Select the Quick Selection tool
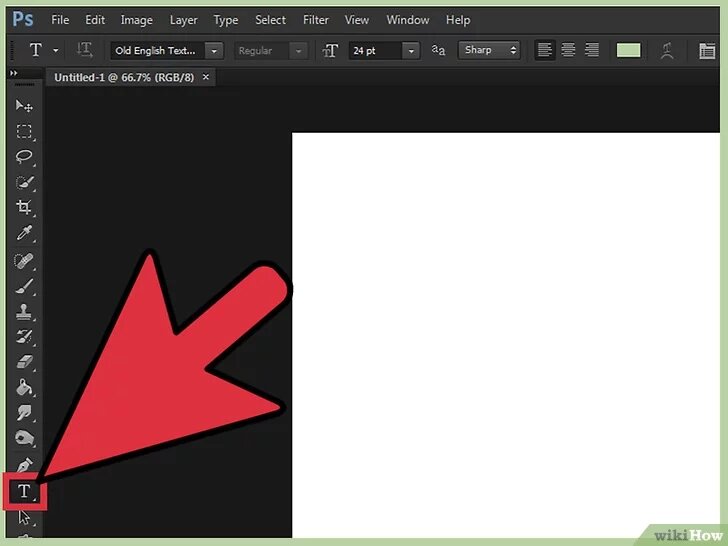The width and height of the screenshot is (728, 546). [24, 182]
